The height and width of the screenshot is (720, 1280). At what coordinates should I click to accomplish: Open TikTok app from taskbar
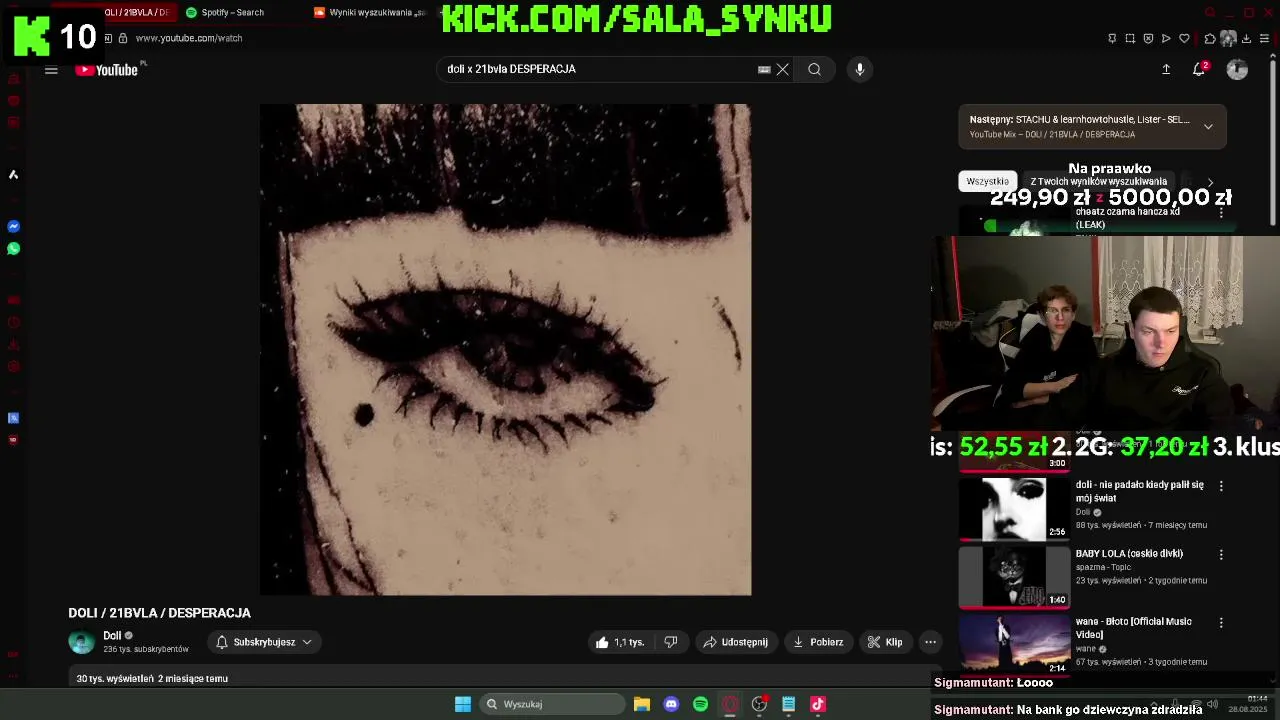(818, 704)
